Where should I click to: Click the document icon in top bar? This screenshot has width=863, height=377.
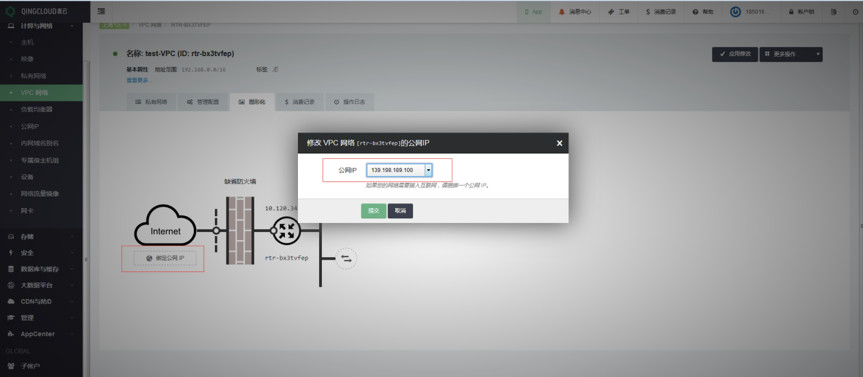(x=833, y=12)
